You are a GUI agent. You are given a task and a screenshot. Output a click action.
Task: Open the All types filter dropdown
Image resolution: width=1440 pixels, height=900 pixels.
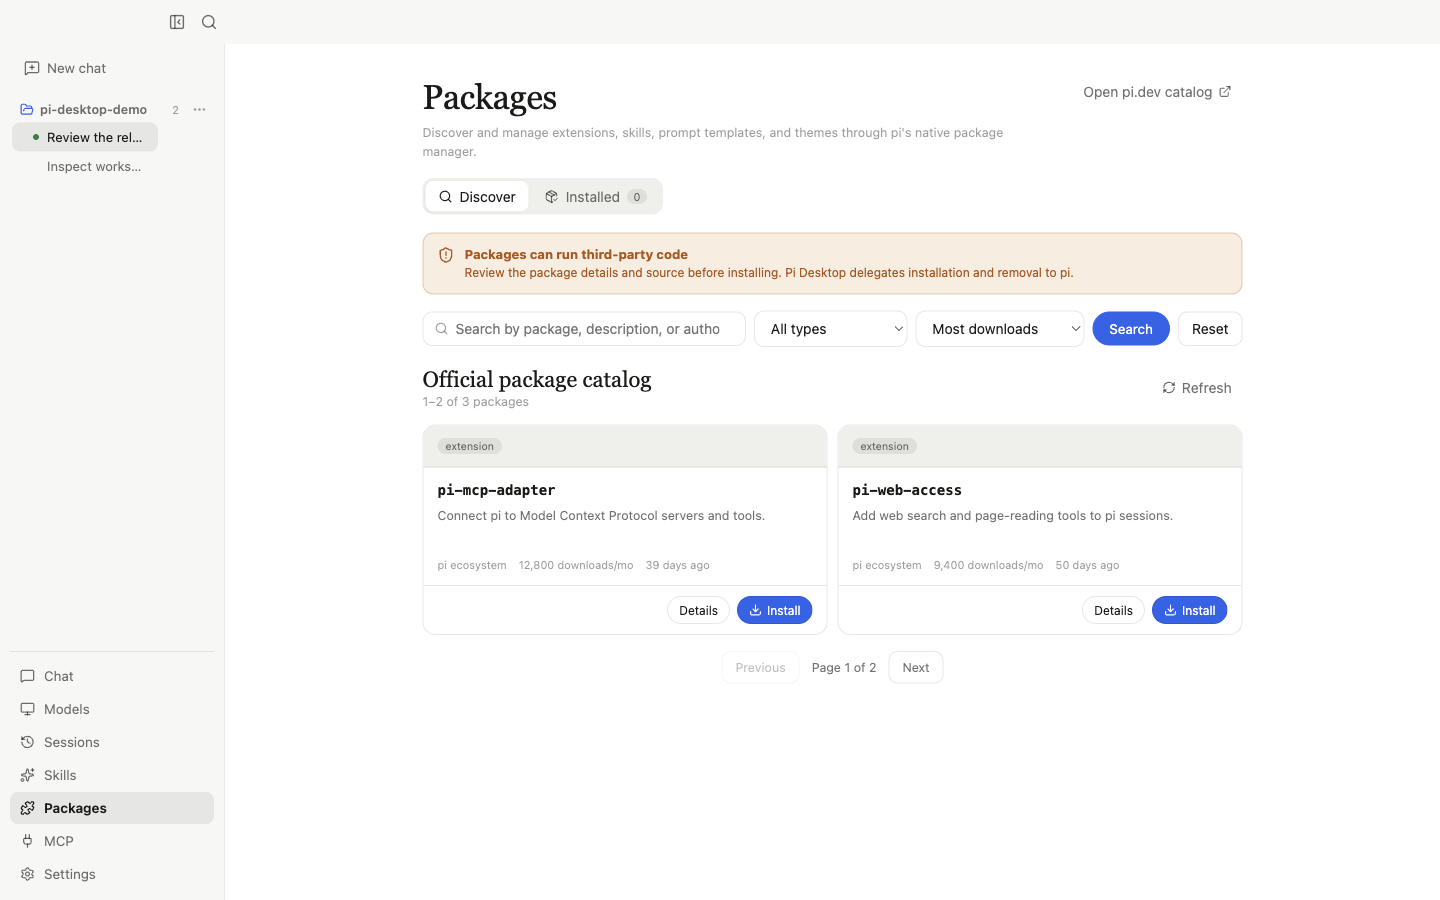[831, 329]
